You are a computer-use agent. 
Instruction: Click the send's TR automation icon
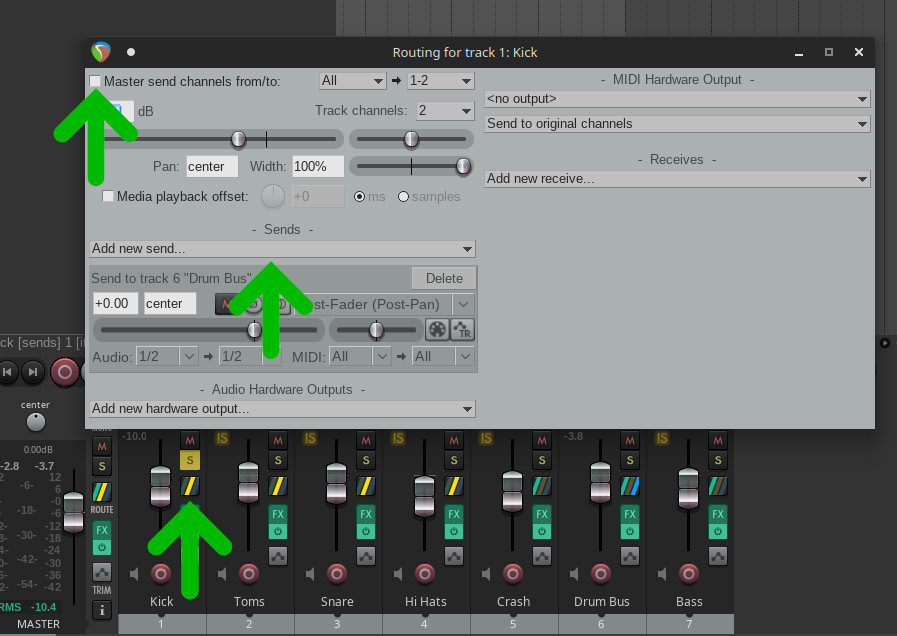[x=462, y=330]
